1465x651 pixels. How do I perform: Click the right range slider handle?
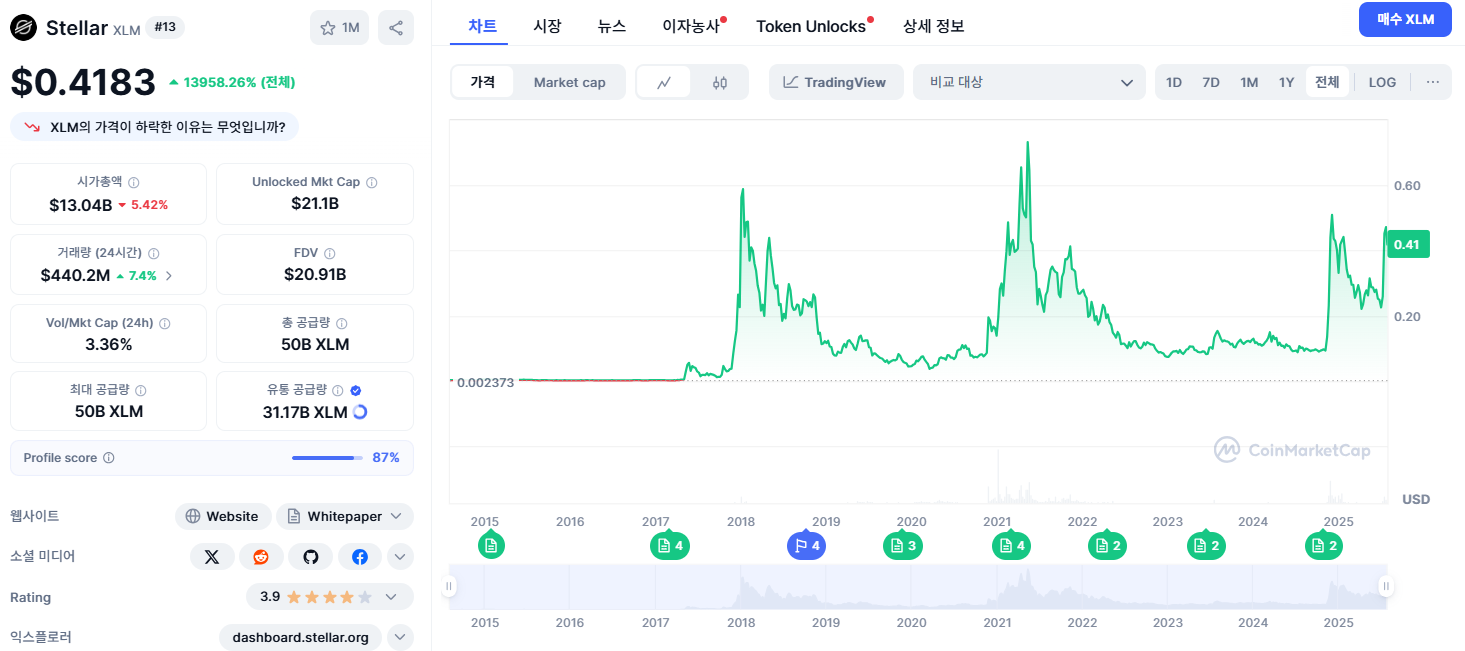click(1386, 586)
